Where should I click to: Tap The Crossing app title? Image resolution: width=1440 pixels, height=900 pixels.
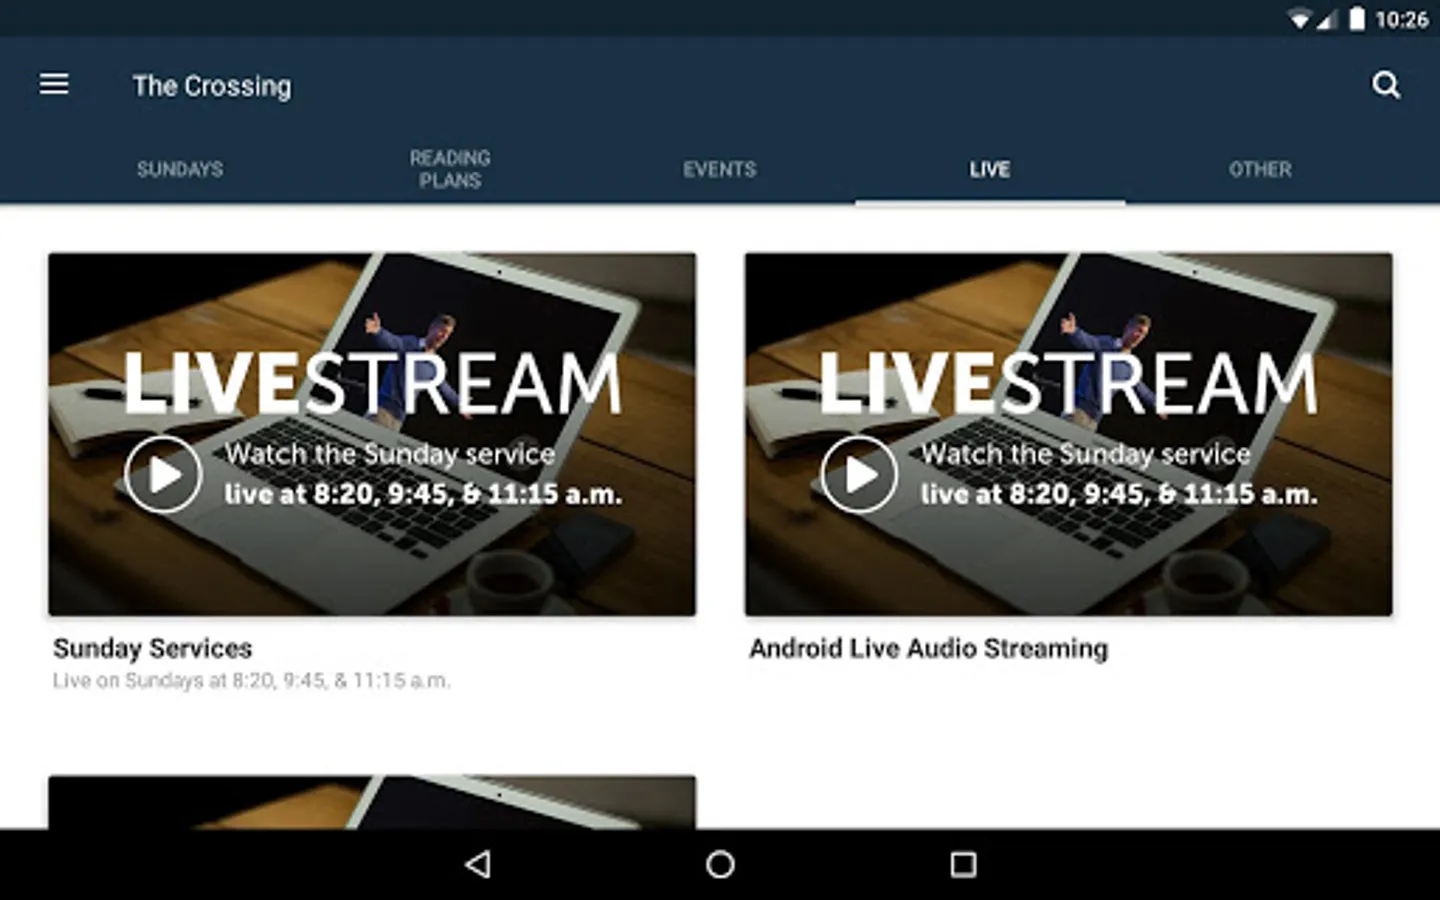tap(211, 85)
